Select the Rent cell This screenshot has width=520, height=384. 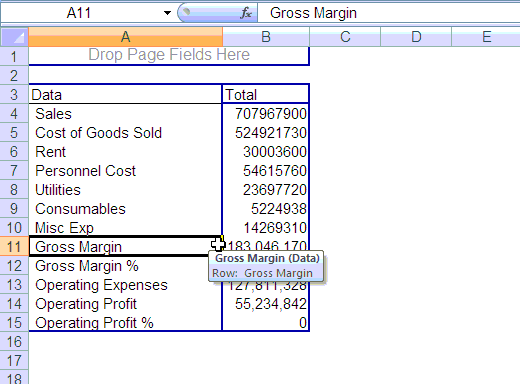[x=125, y=151]
